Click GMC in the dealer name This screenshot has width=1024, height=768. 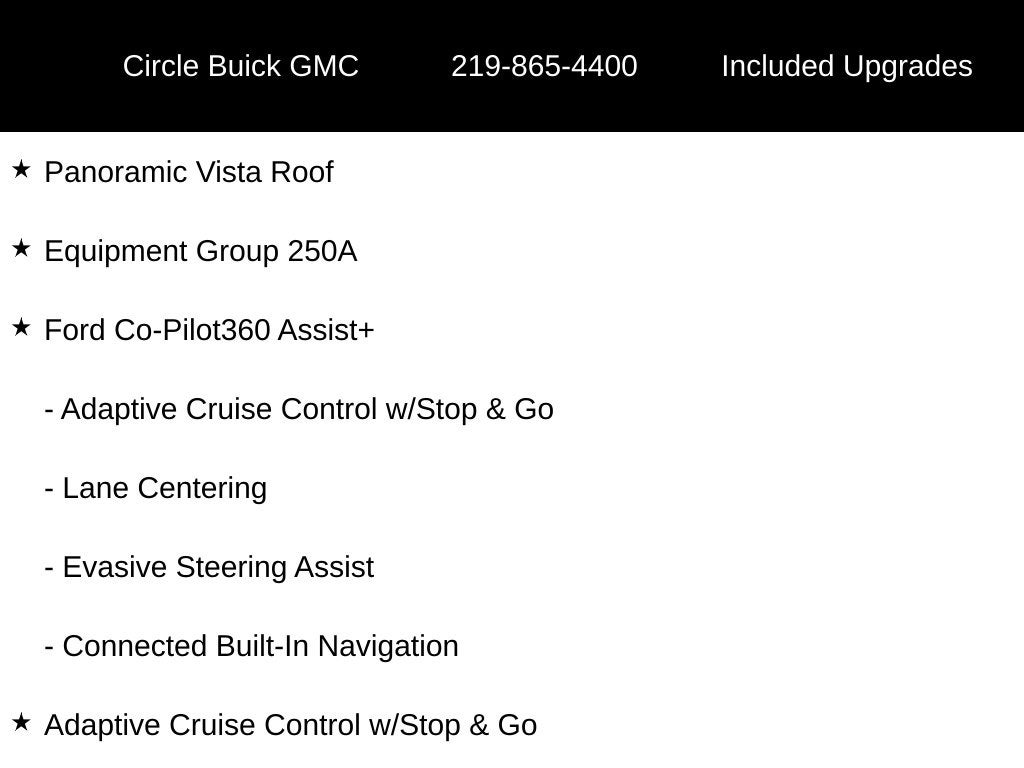(324, 66)
